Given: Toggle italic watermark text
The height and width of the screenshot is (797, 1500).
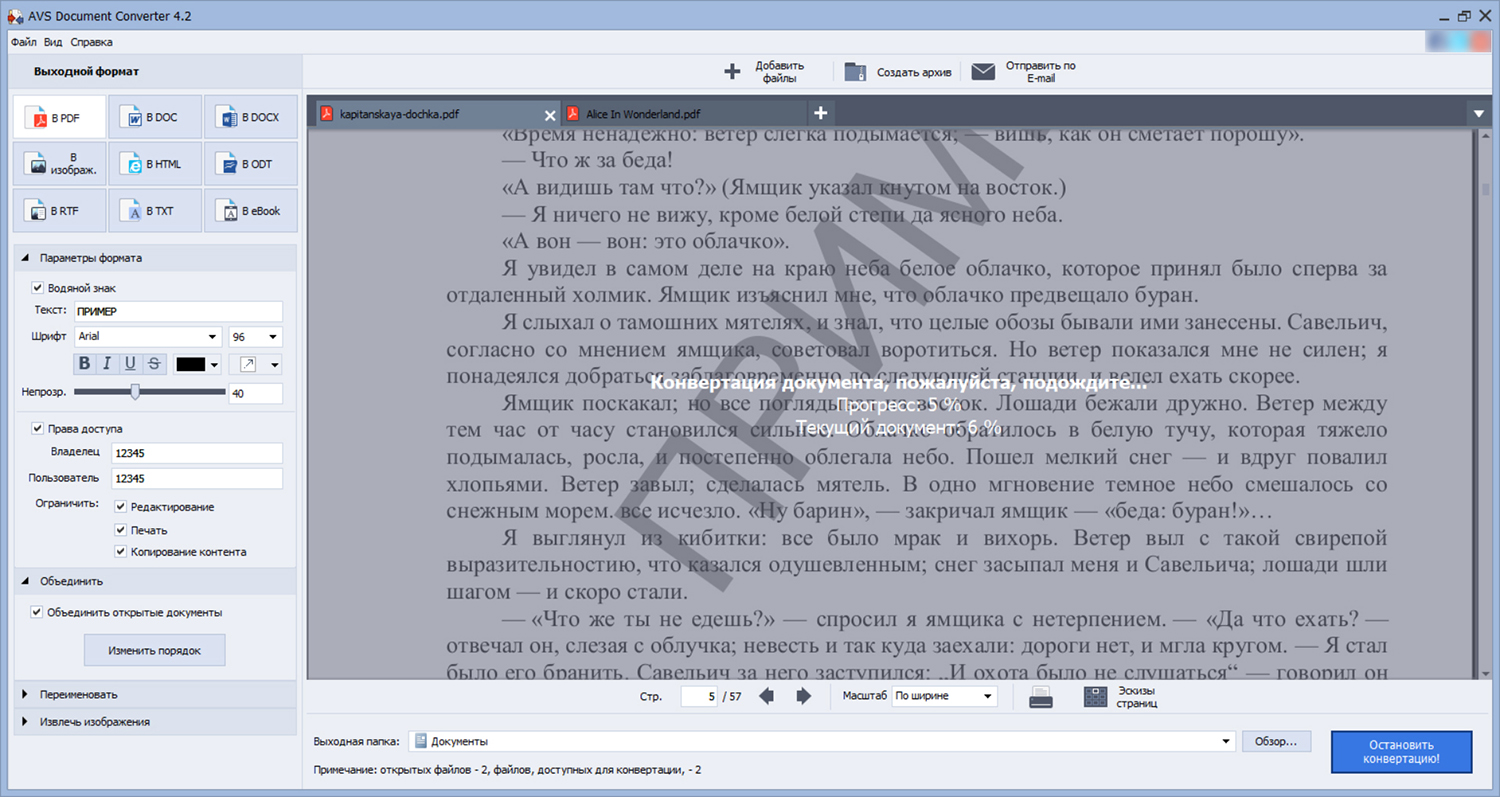Looking at the screenshot, I should pyautogui.click(x=107, y=363).
